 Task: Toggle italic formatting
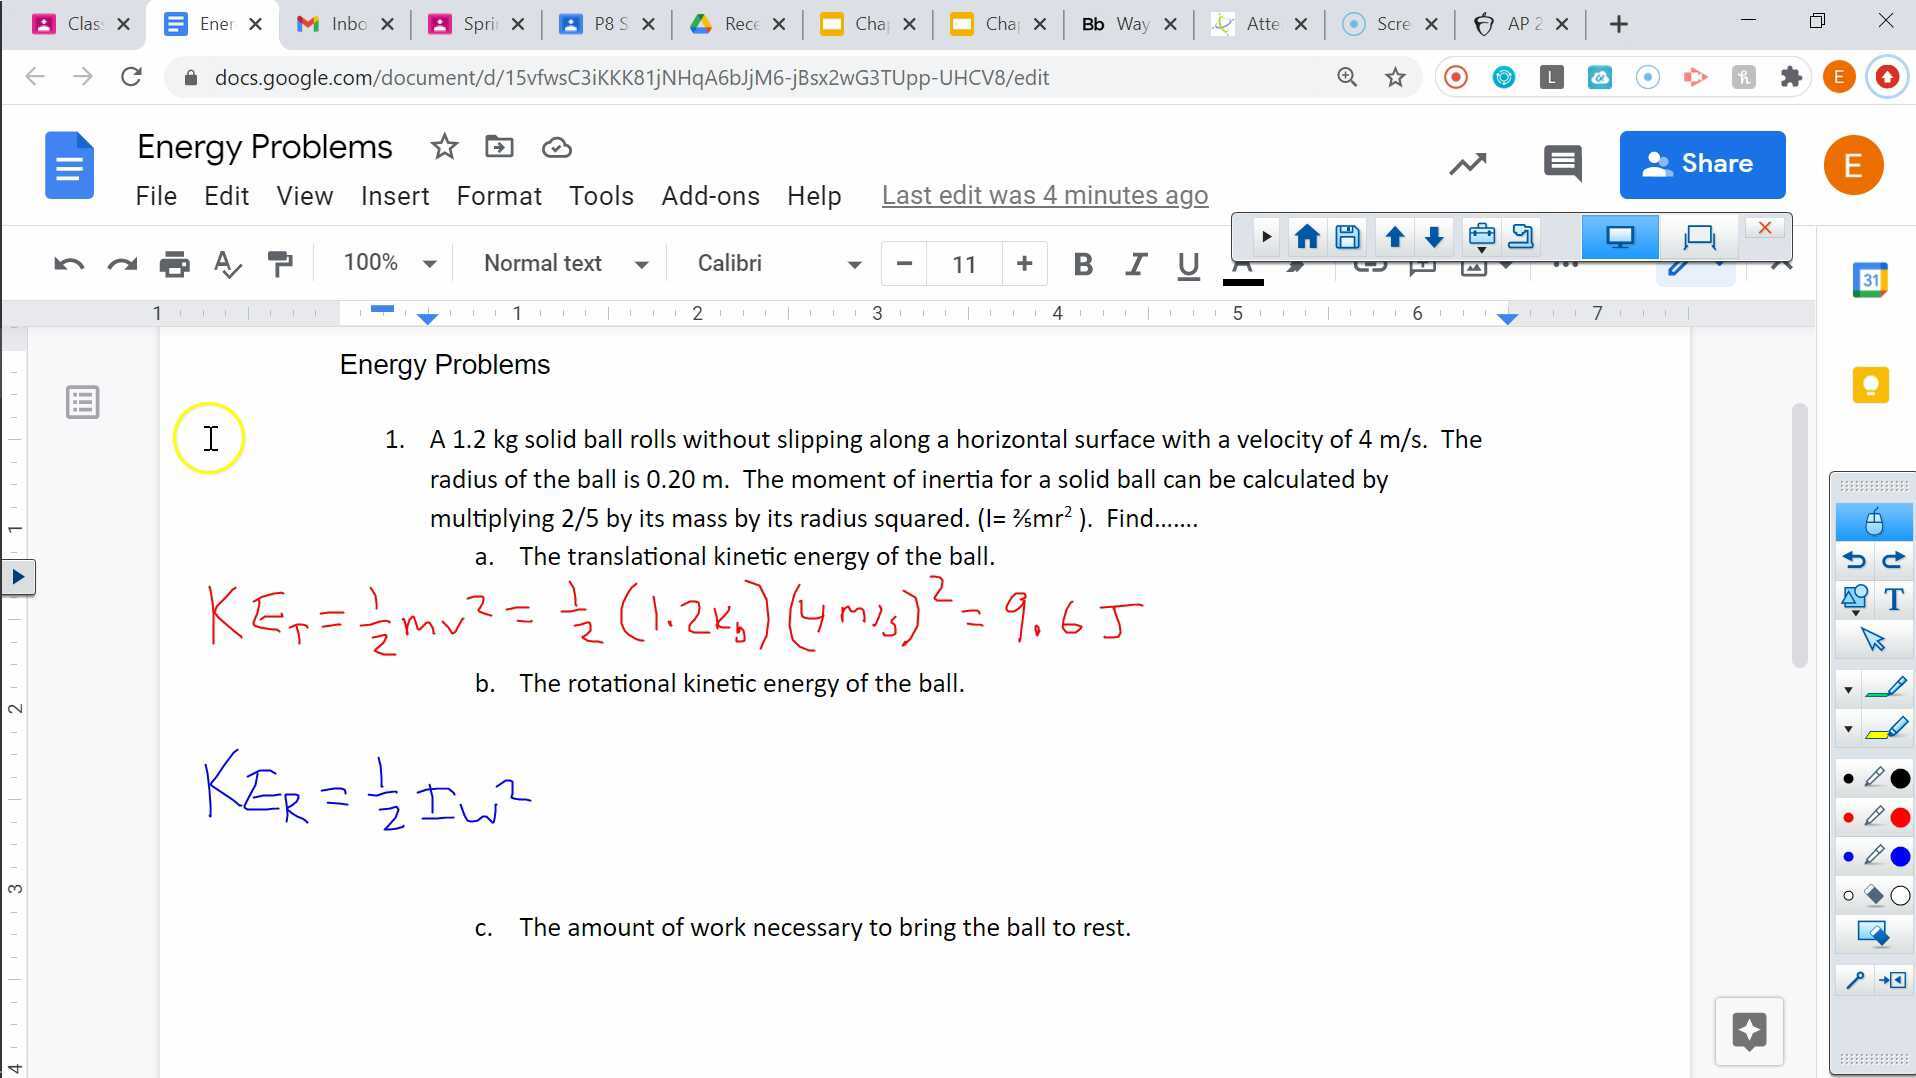click(x=1135, y=264)
